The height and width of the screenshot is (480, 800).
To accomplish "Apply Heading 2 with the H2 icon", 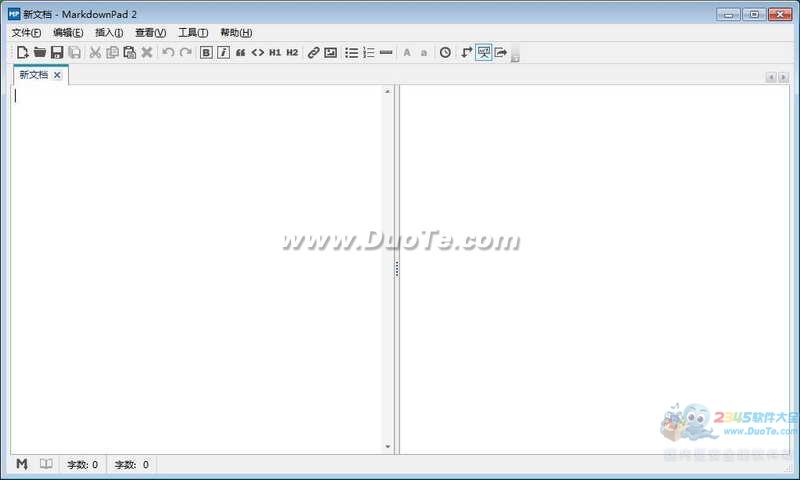I will point(292,52).
